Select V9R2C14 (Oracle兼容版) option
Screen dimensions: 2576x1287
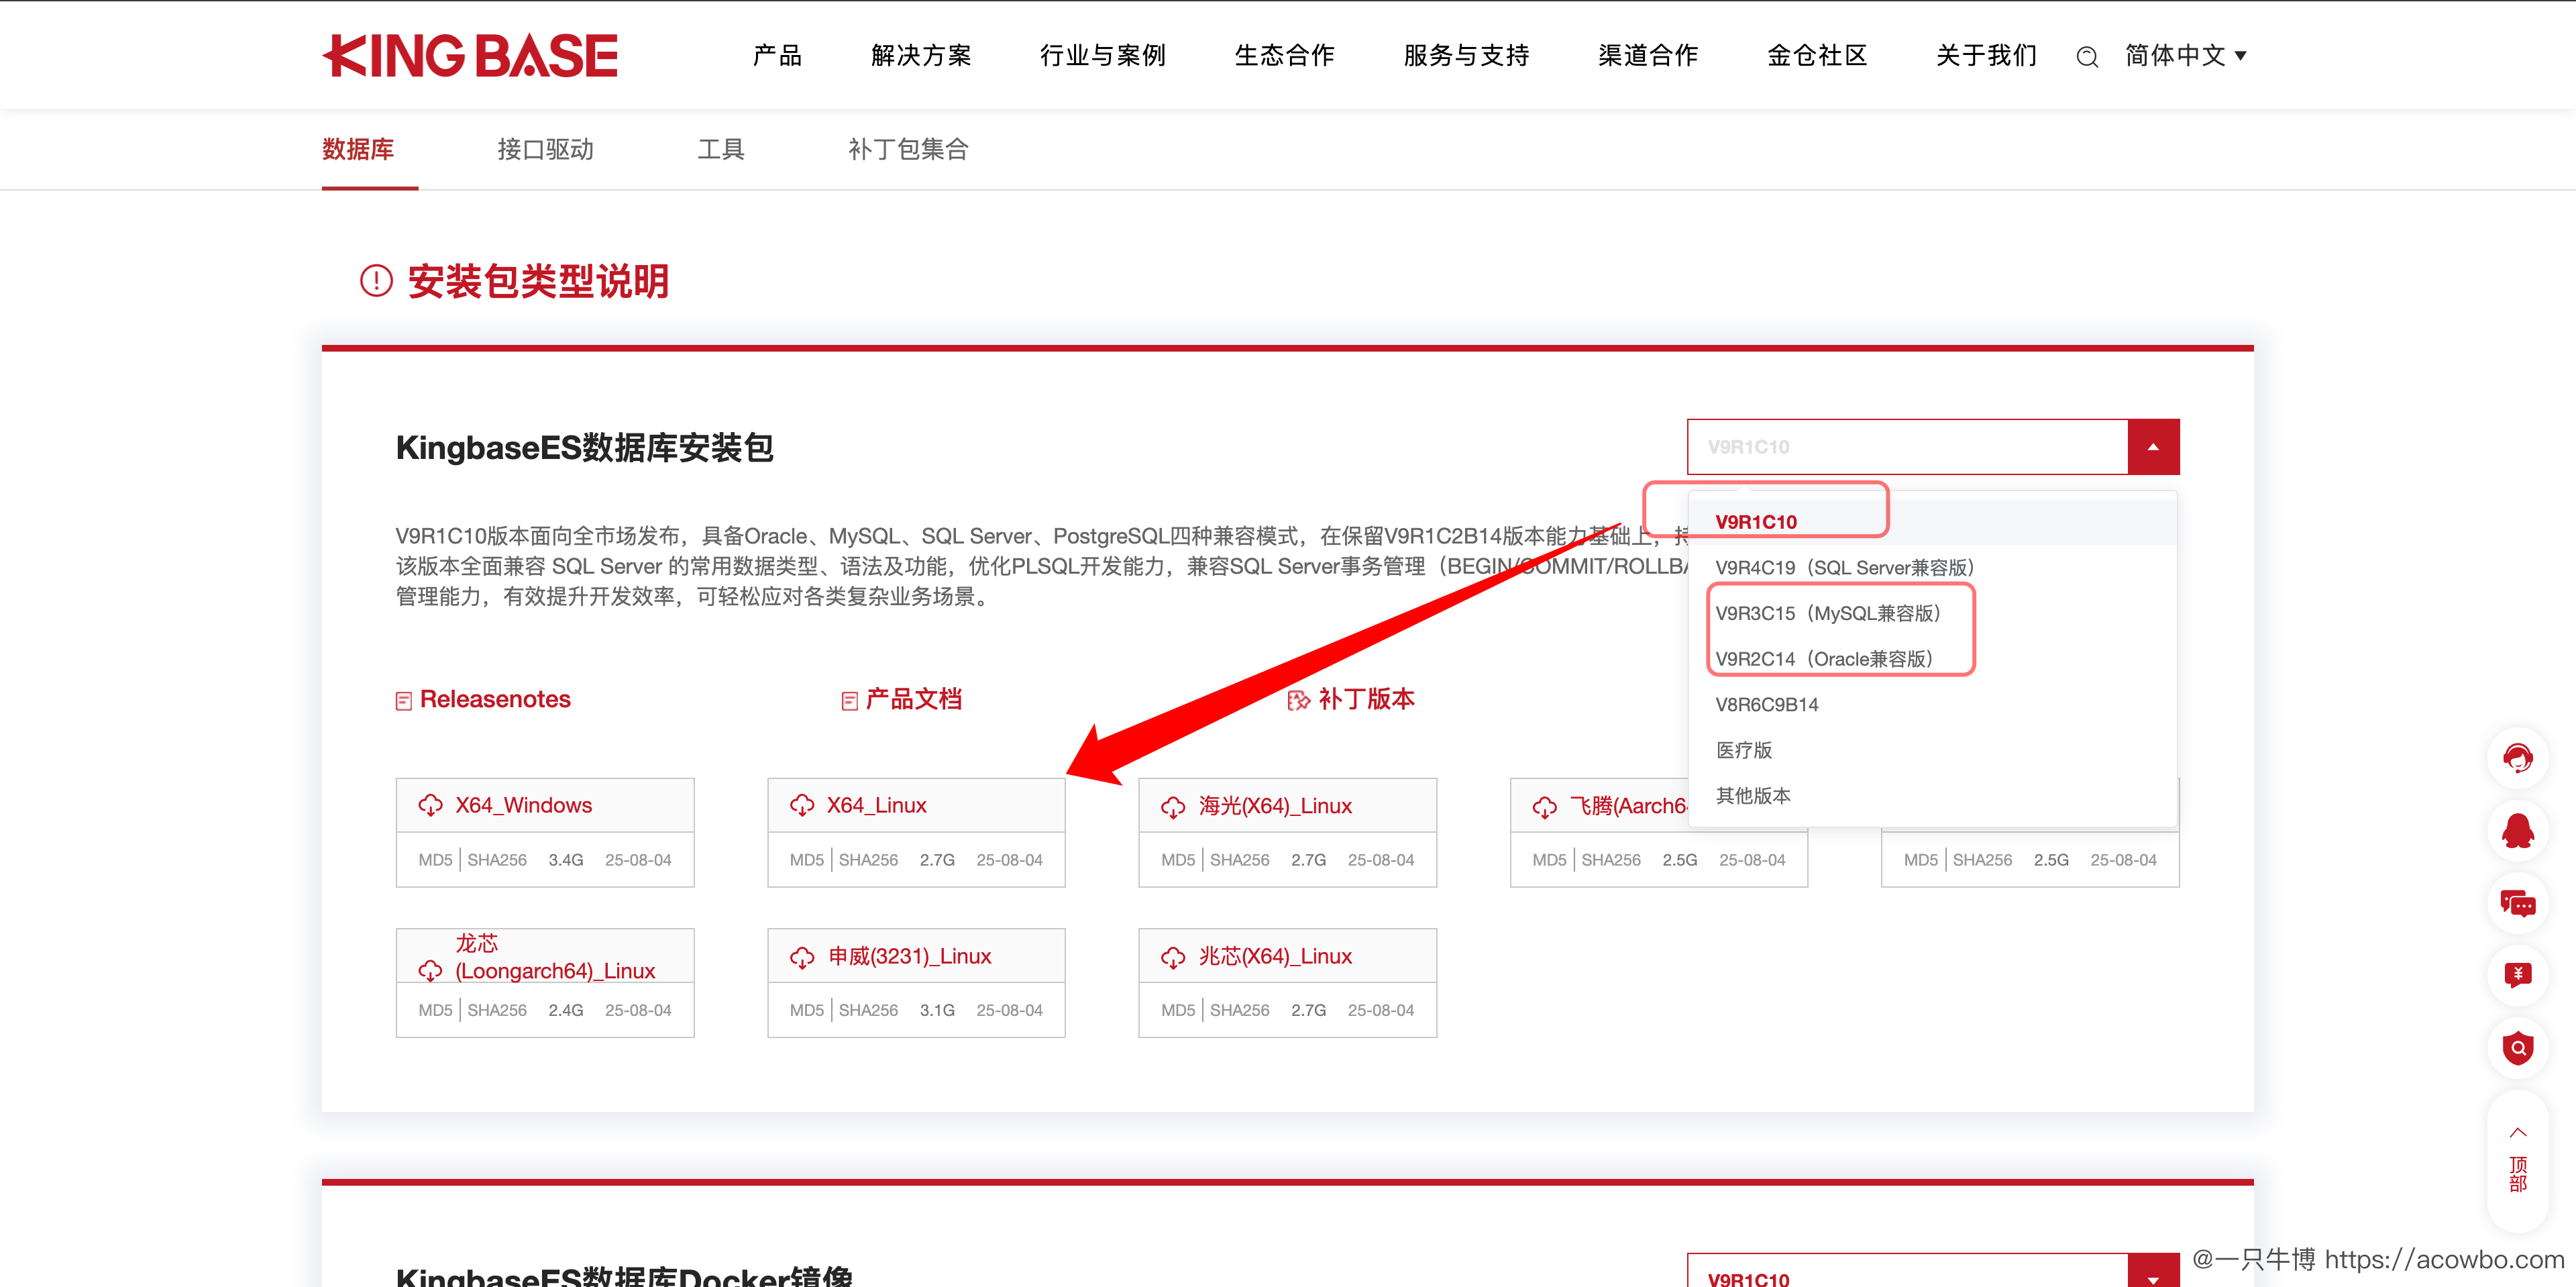(x=1932, y=659)
